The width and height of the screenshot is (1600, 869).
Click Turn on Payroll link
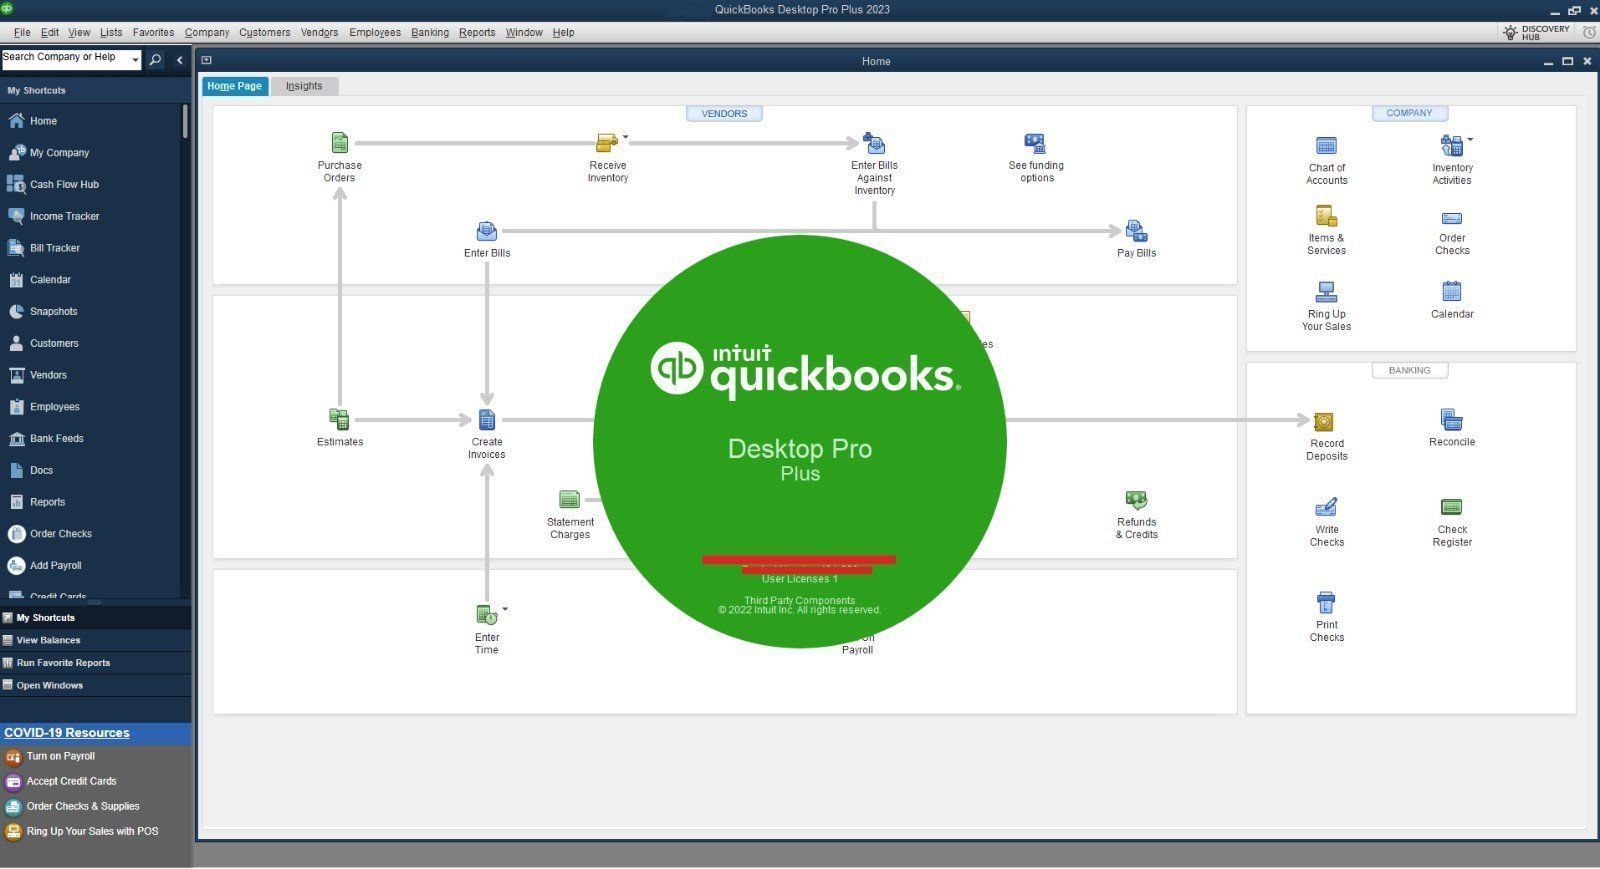point(60,757)
